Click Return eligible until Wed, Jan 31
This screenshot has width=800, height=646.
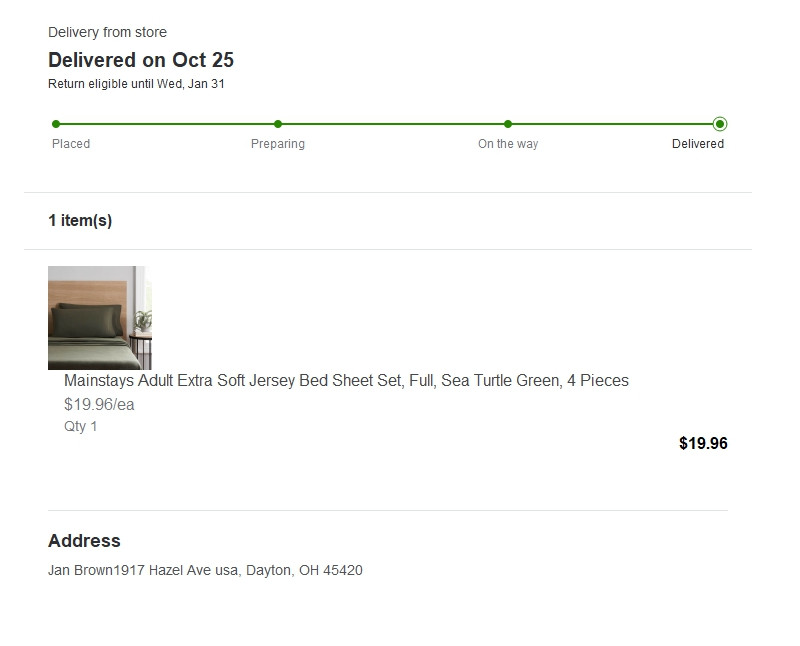(136, 84)
